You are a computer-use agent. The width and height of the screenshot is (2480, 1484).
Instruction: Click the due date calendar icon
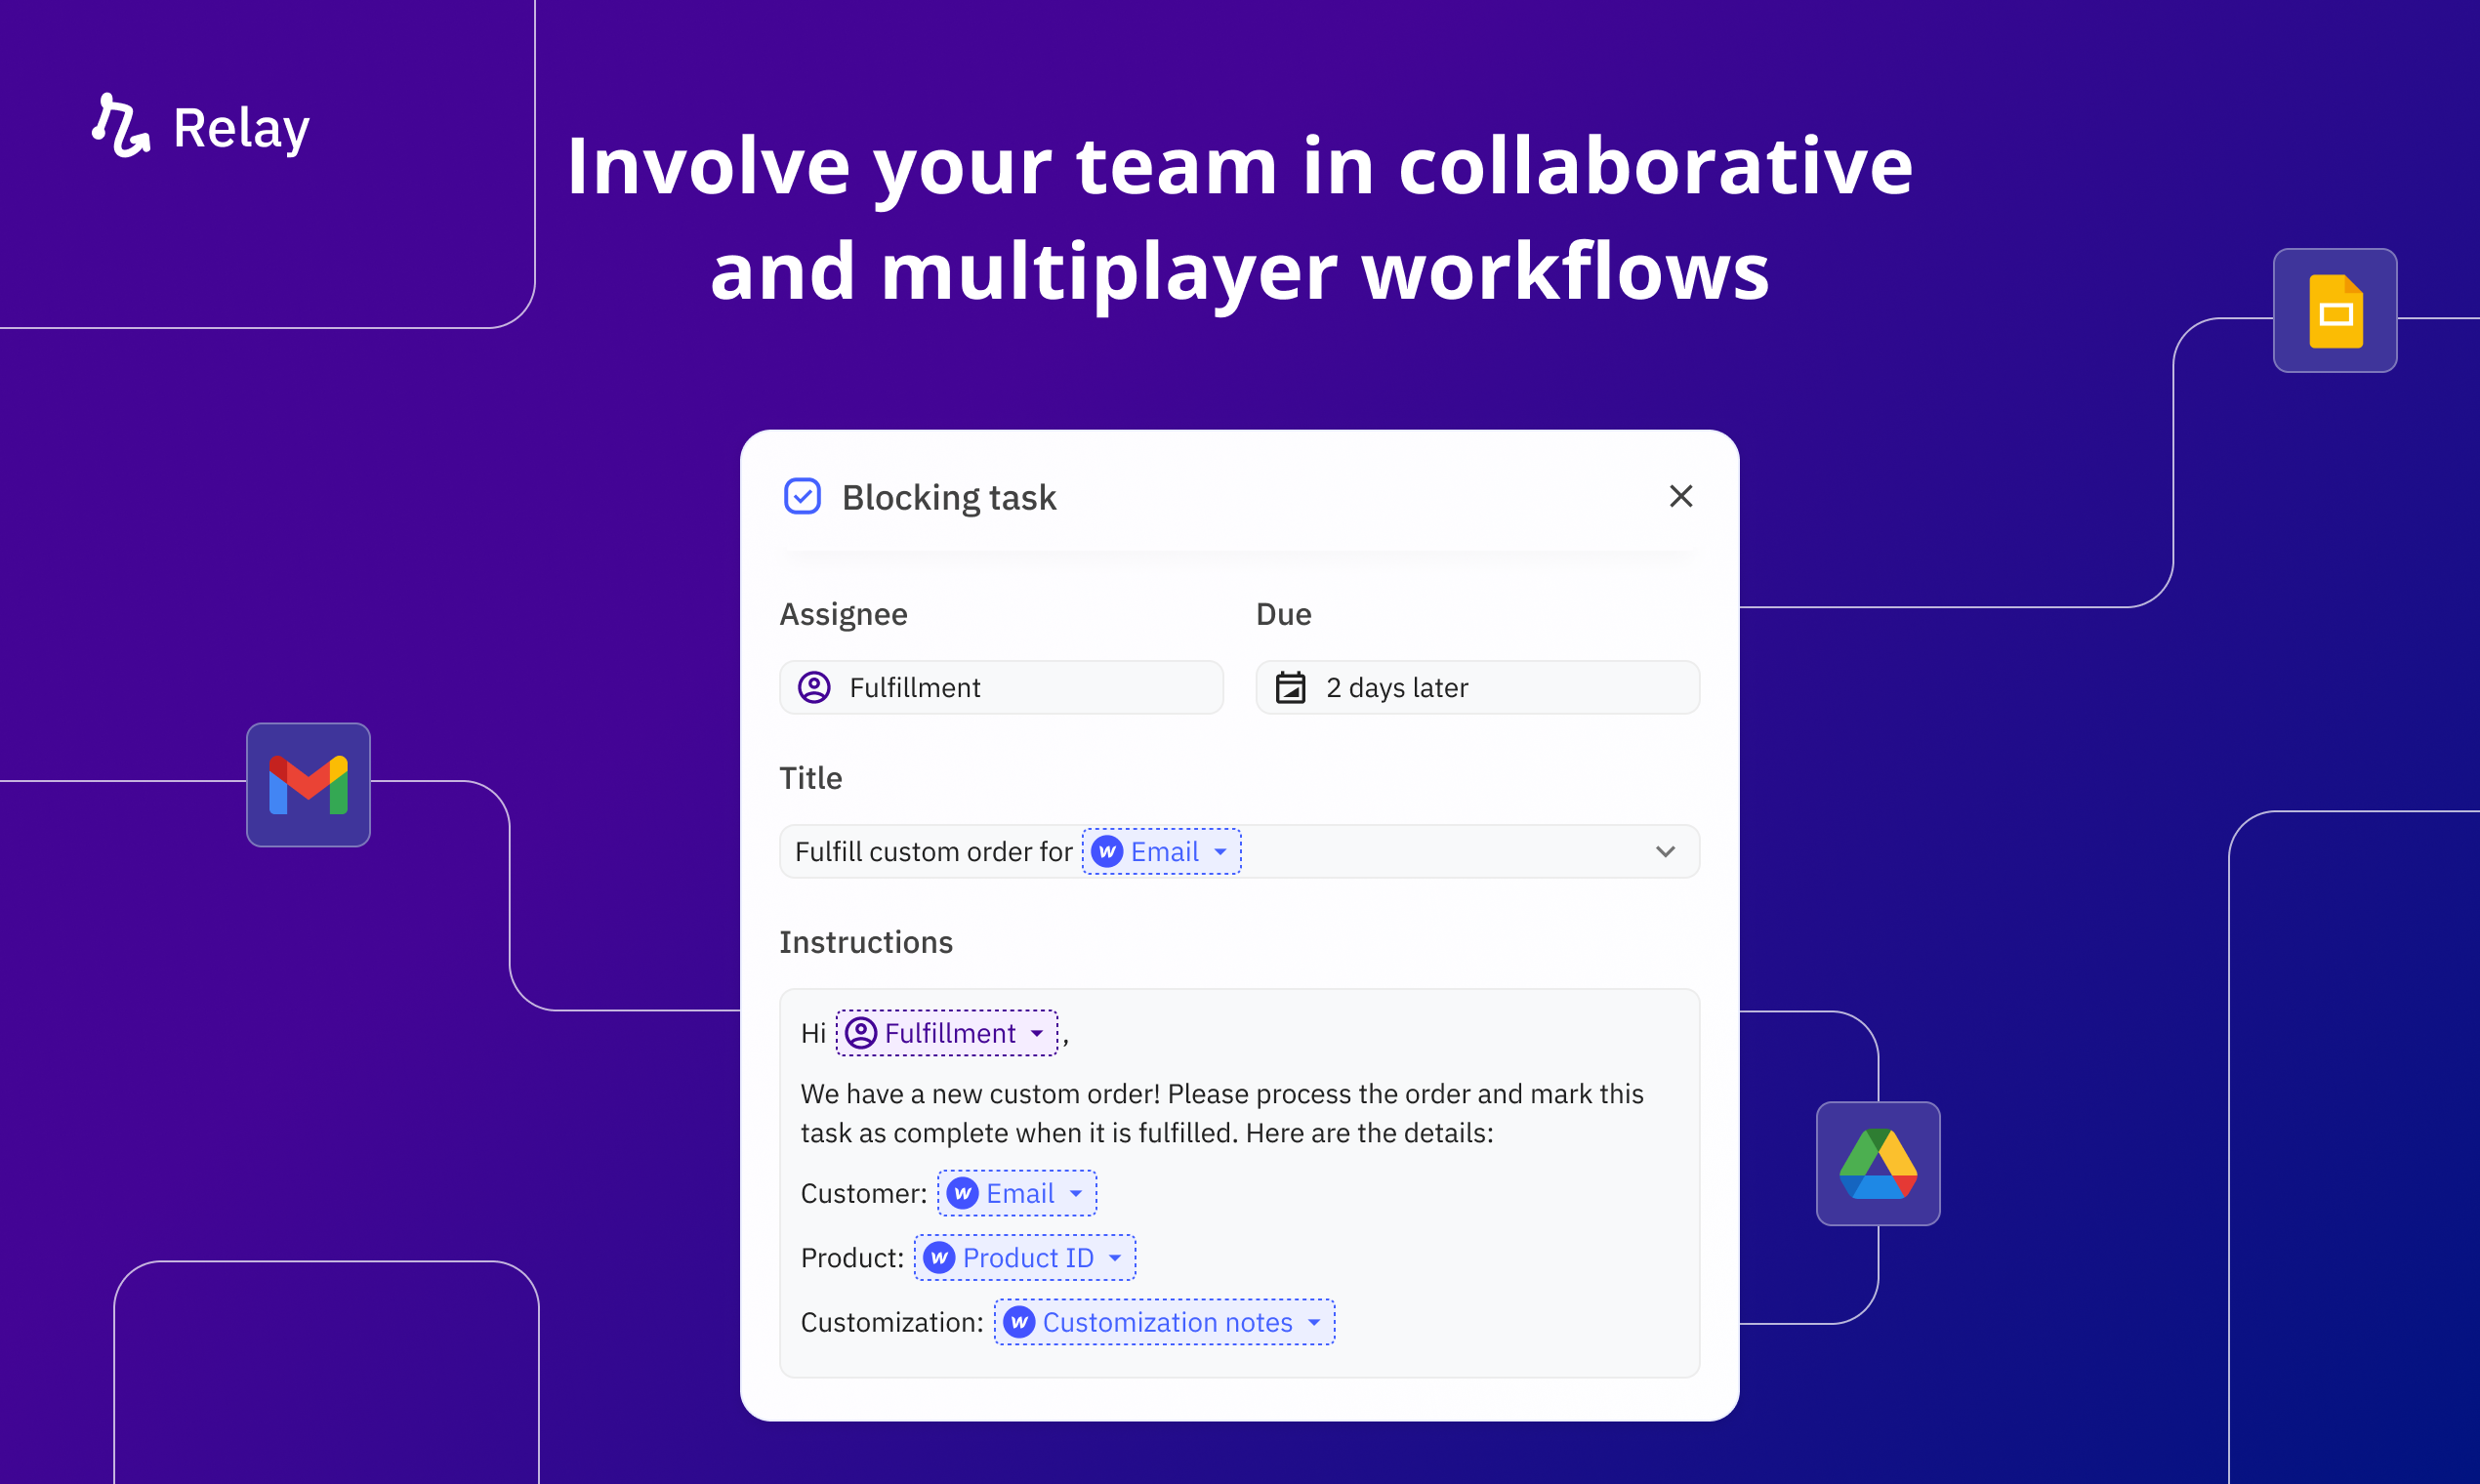coord(1299,687)
